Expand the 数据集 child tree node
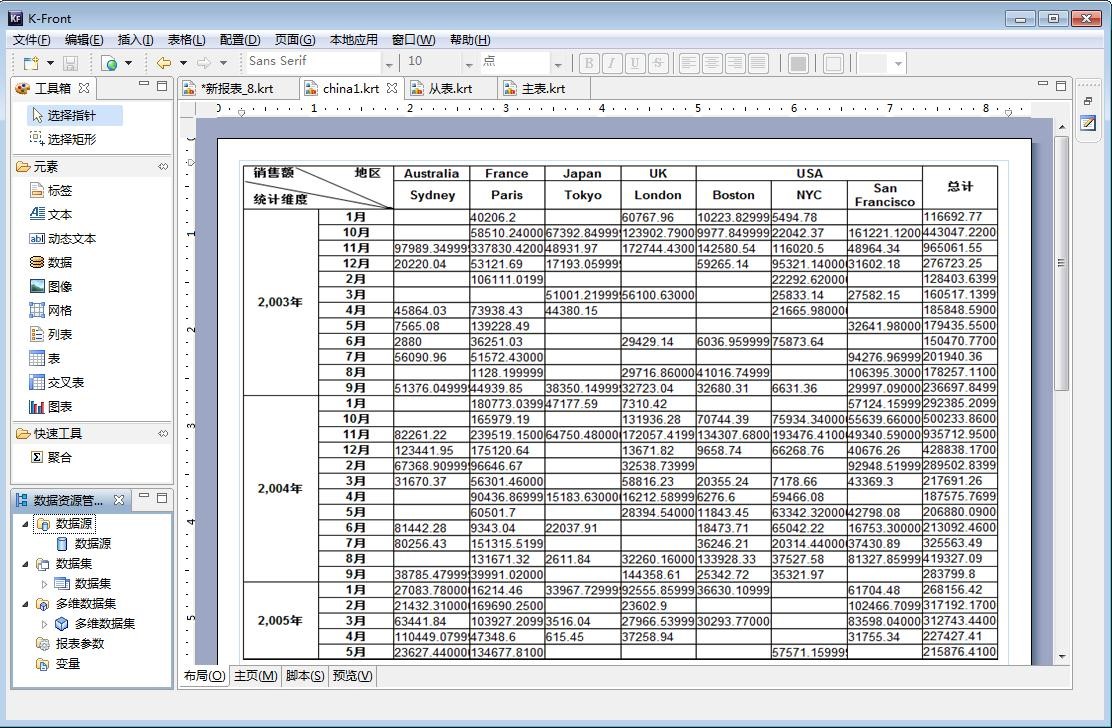This screenshot has width=1112, height=728. click(x=44, y=583)
